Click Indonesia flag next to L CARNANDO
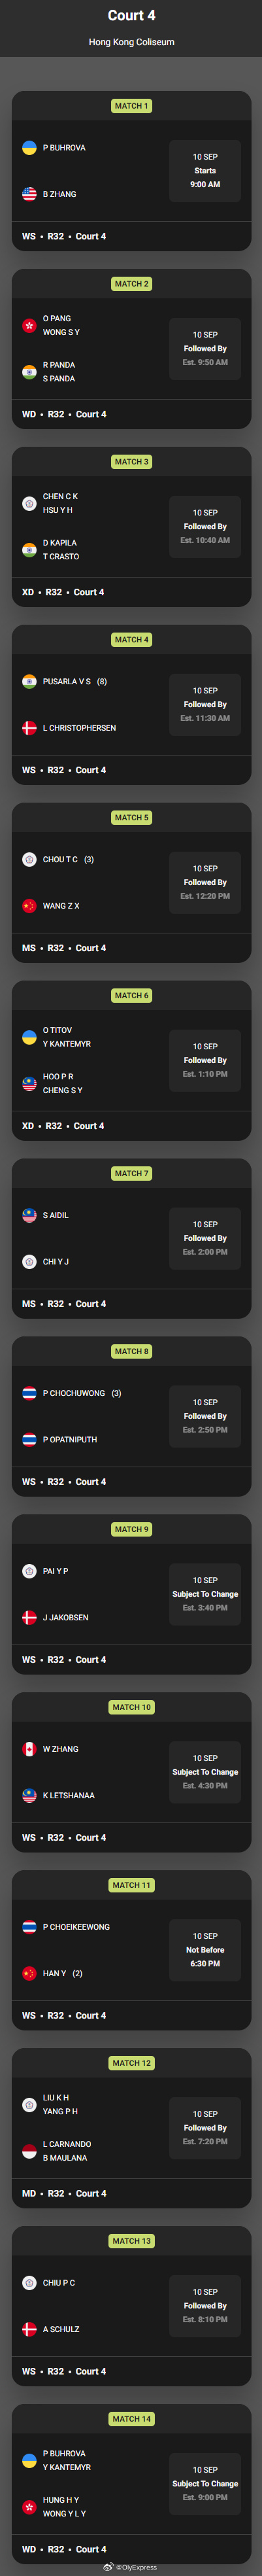Viewport: 262px width, 2576px height. 29,2151
